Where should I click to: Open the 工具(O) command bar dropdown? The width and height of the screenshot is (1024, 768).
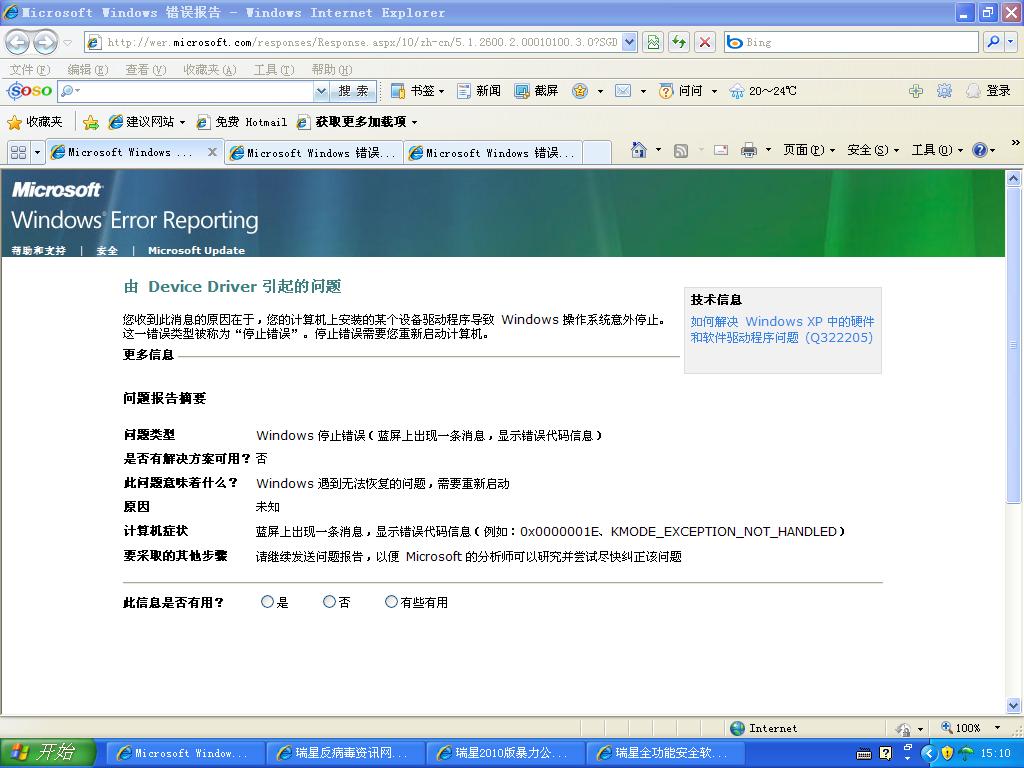[937, 150]
